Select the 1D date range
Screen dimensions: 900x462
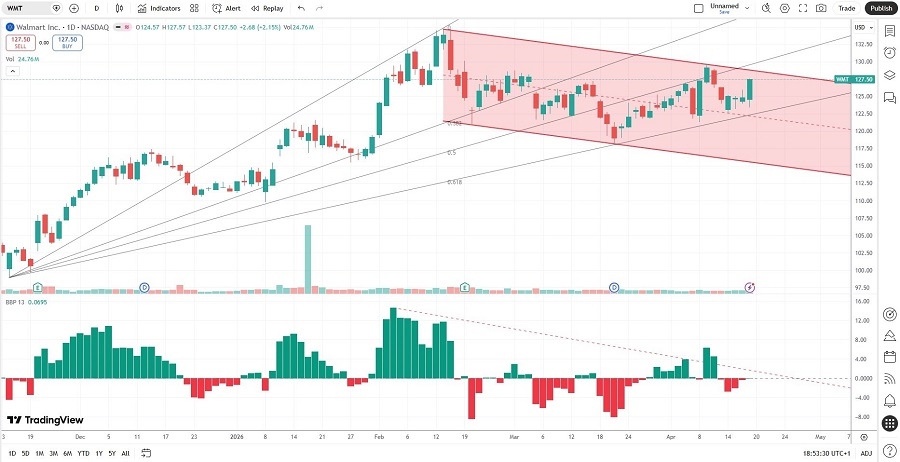[x=12, y=453]
